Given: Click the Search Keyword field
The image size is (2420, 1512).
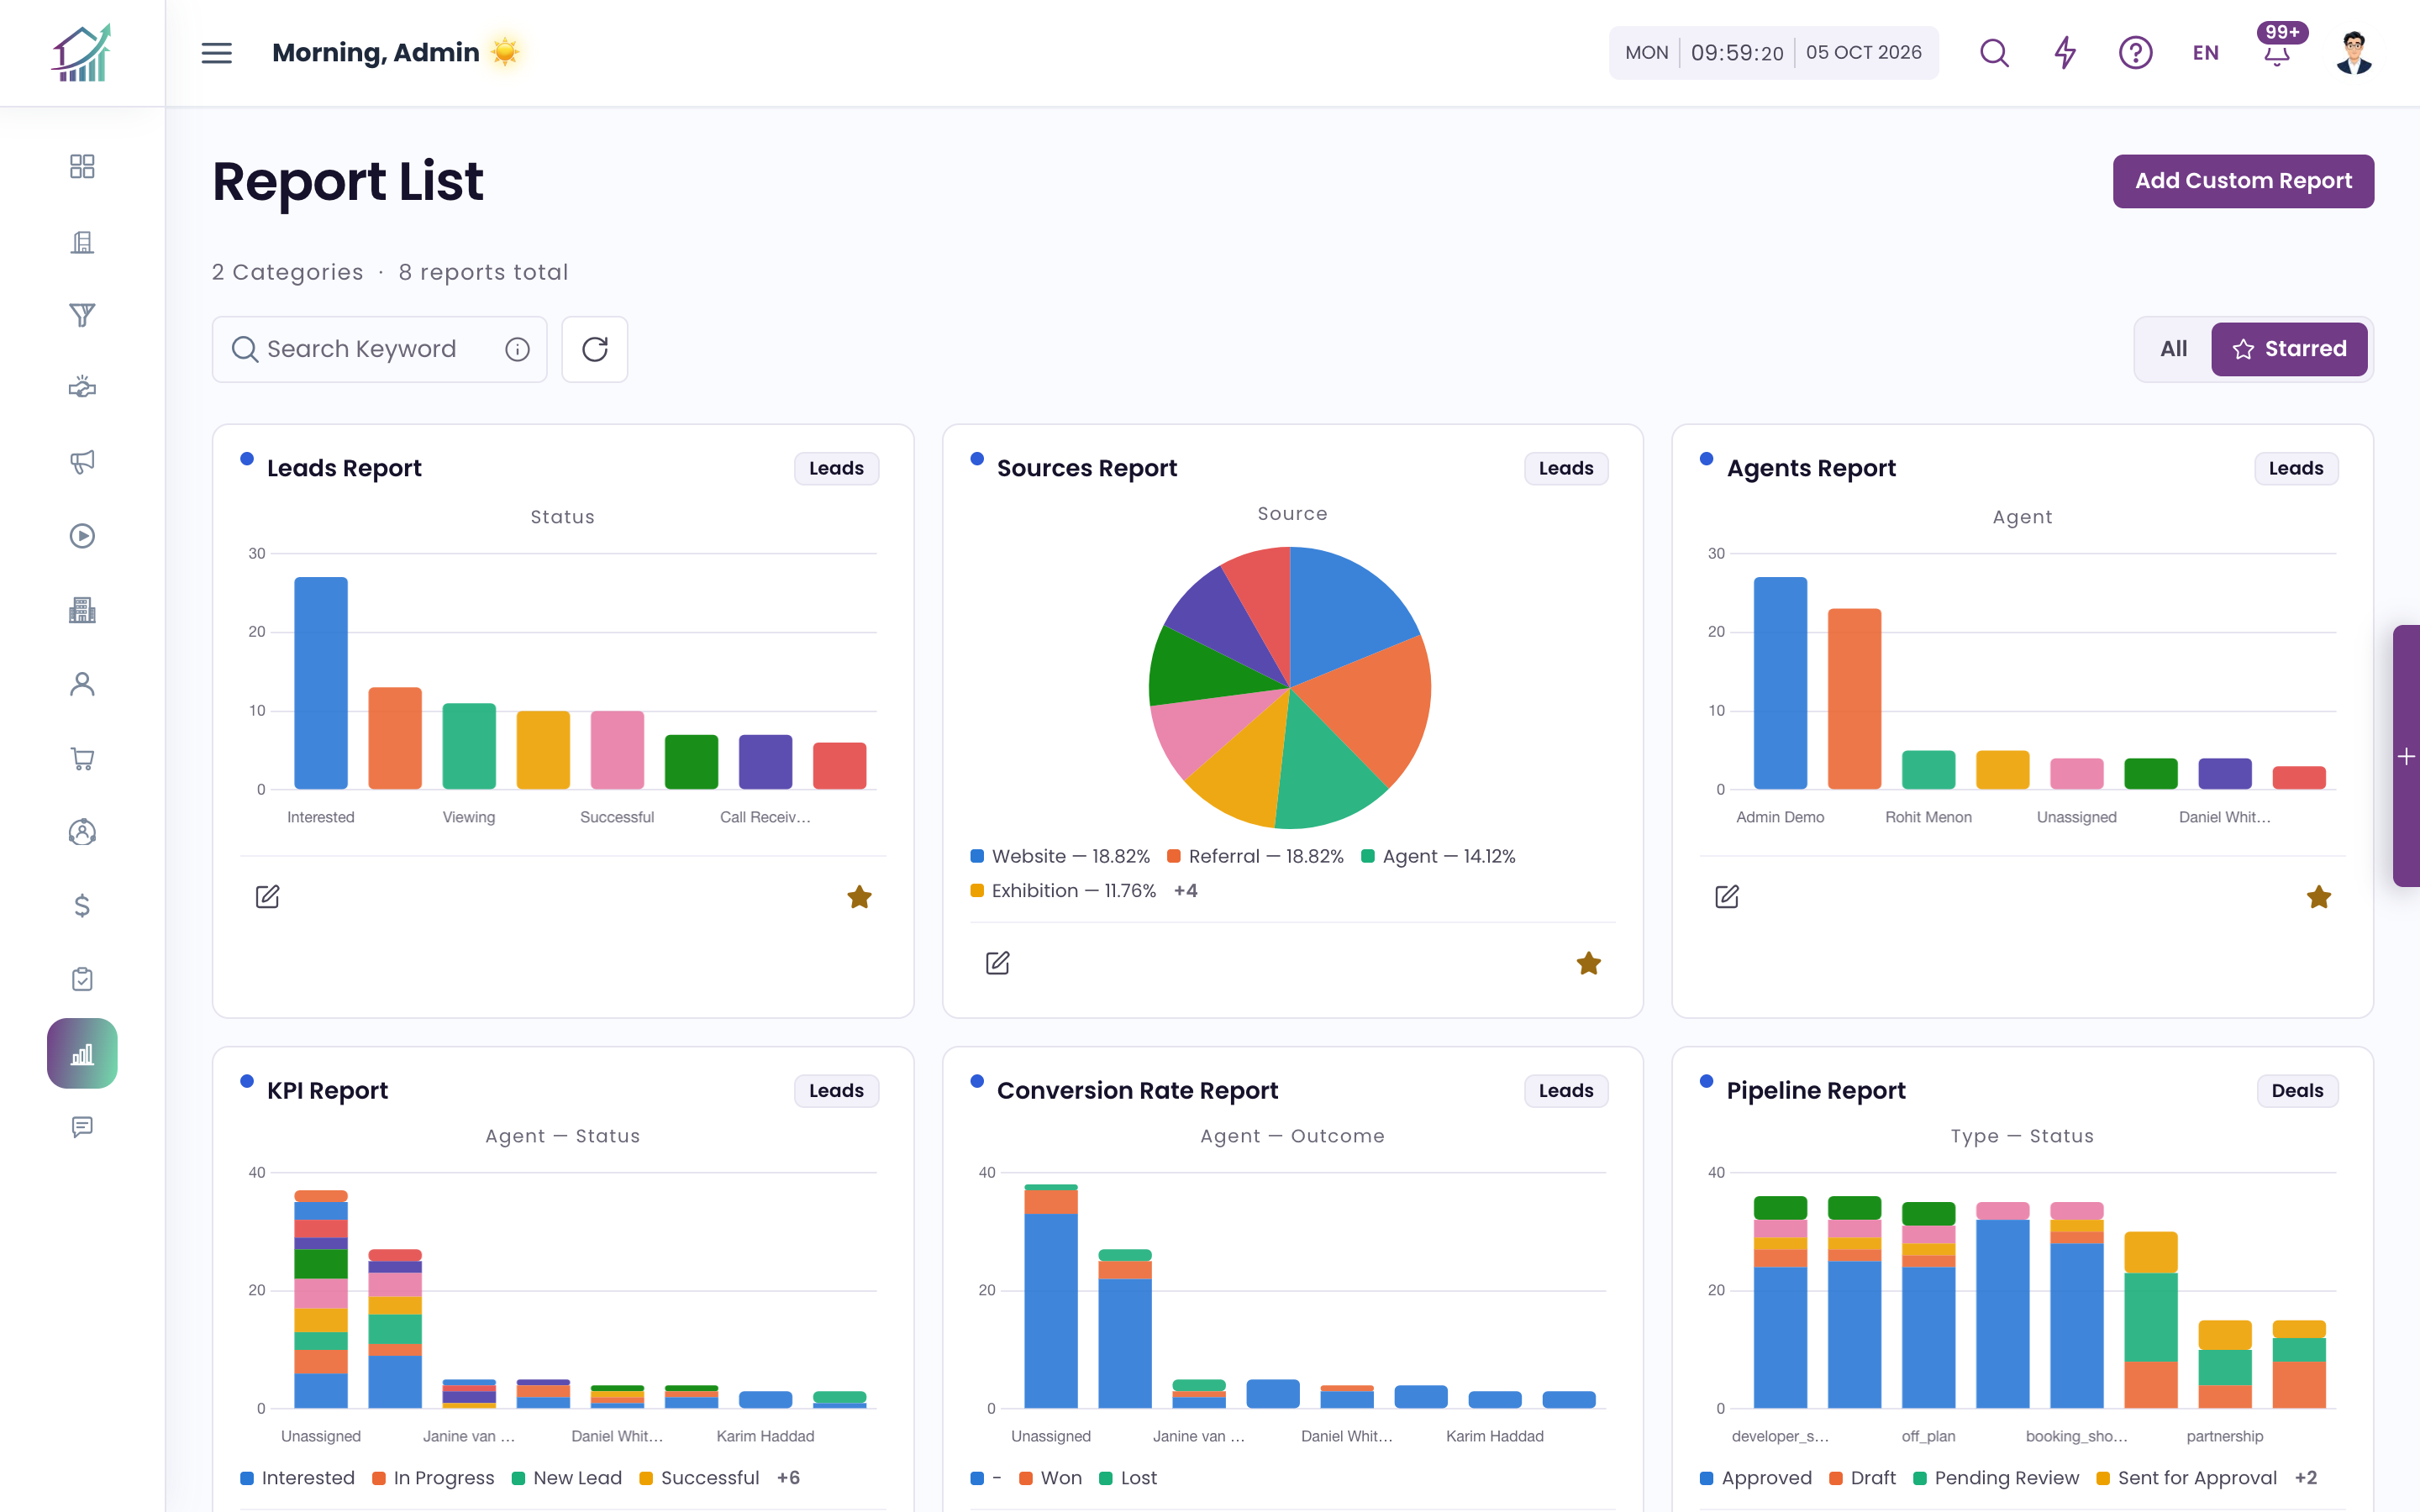Looking at the screenshot, I should coord(379,349).
